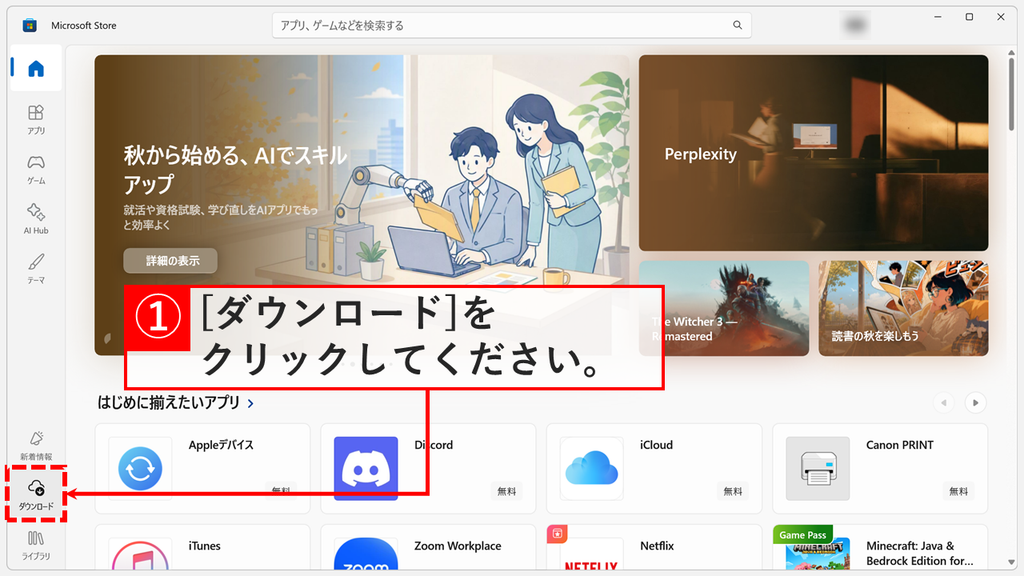Viewport: 1024px width, 576px height.
Task: Click the Canon PRINT title text
Action: click(899, 445)
